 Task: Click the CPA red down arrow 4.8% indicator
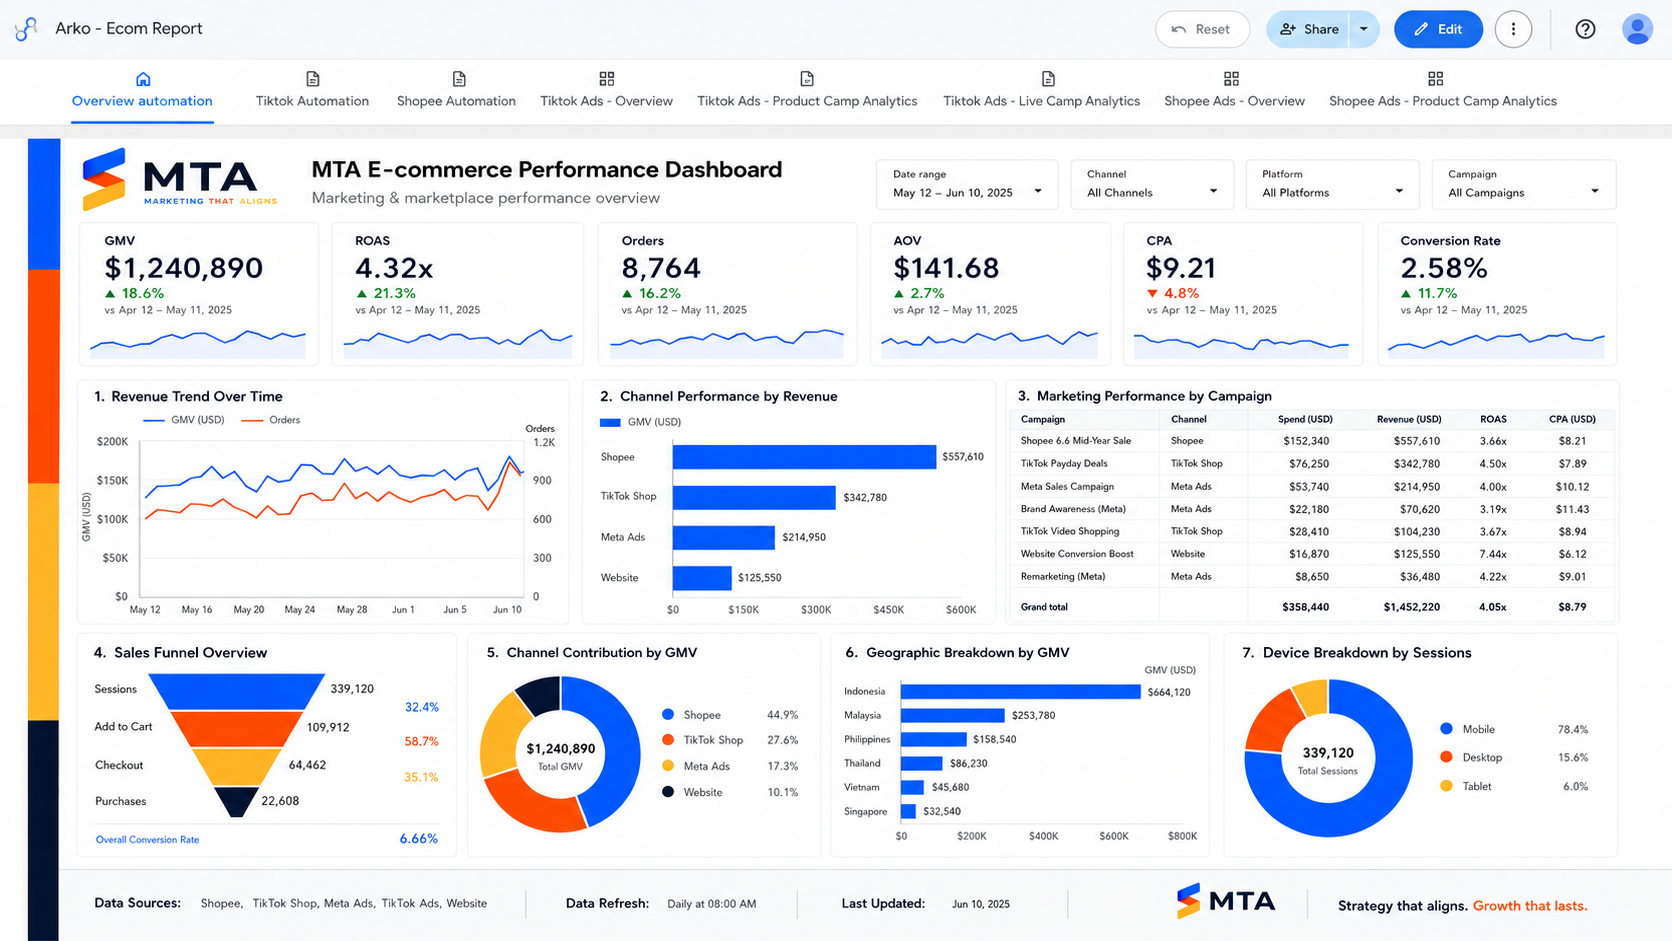(1172, 293)
